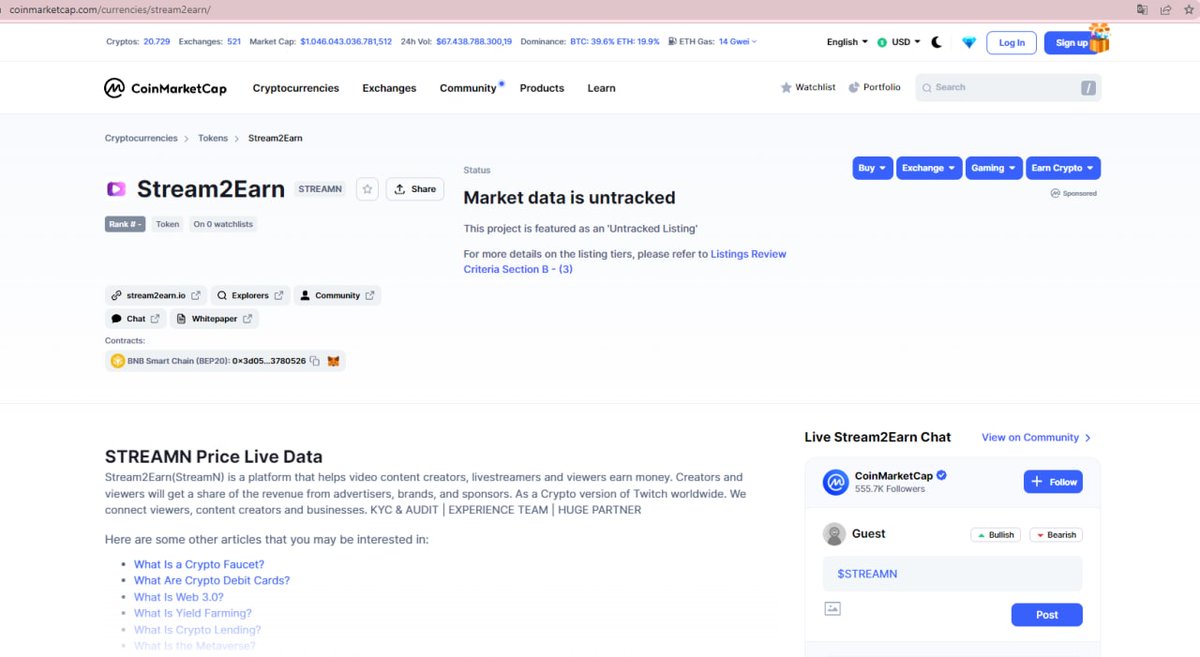Click the attach image icon
1200x657 pixels.
tap(832, 608)
